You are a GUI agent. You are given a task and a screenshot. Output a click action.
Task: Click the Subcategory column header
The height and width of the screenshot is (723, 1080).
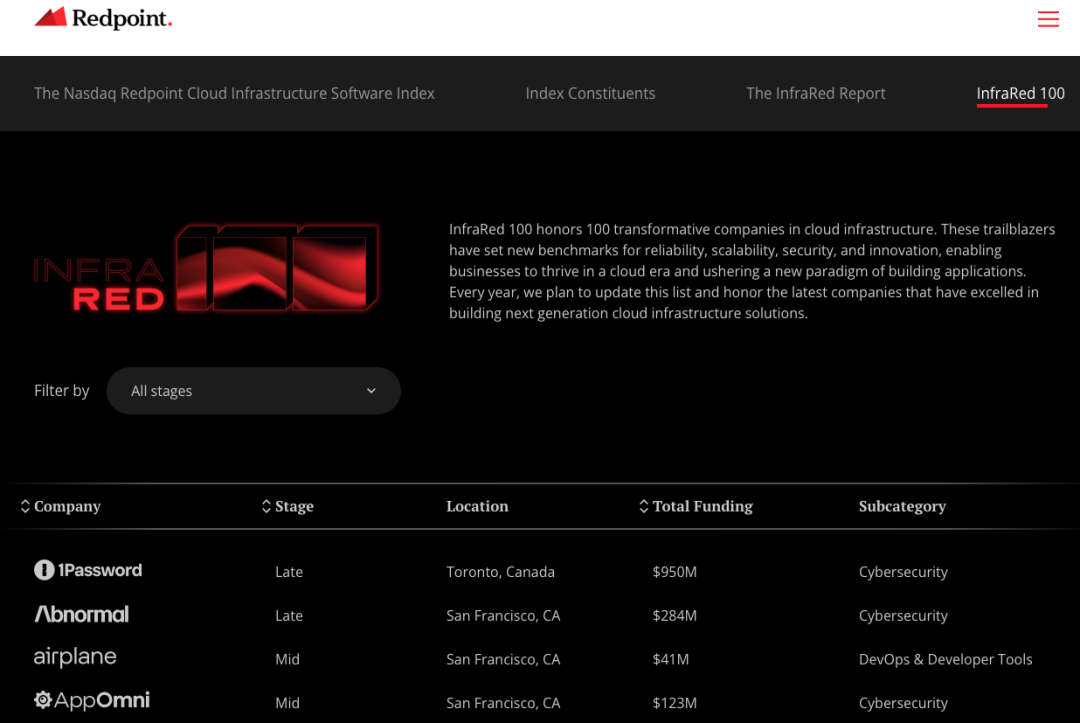click(902, 506)
